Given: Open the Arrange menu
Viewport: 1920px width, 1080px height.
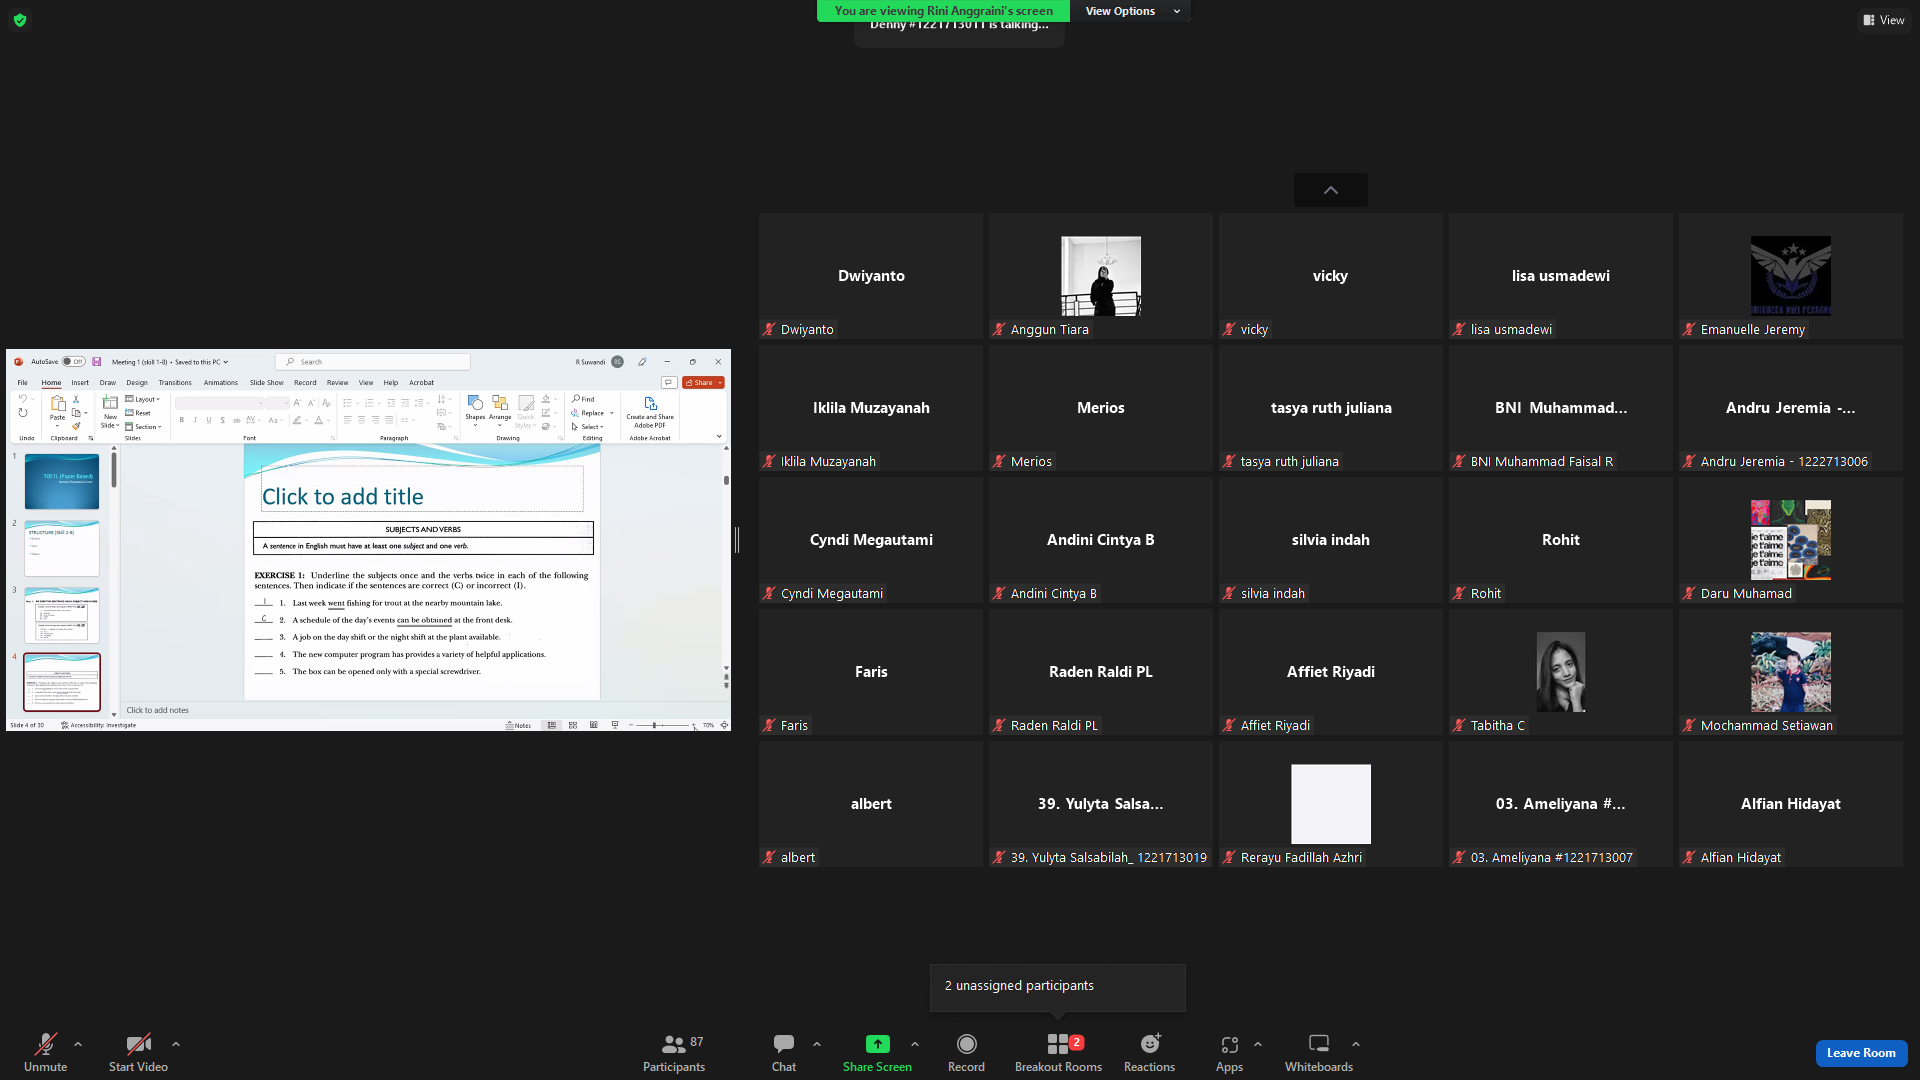Looking at the screenshot, I should (x=500, y=410).
